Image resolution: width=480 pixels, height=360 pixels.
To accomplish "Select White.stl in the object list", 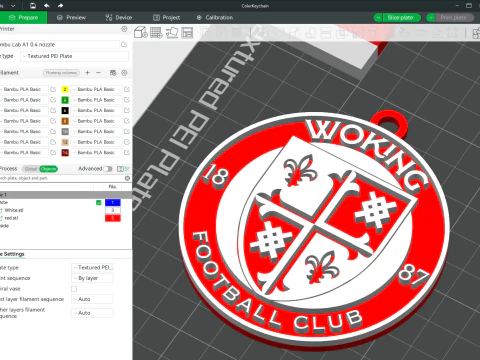I will pyautogui.click(x=14, y=210).
